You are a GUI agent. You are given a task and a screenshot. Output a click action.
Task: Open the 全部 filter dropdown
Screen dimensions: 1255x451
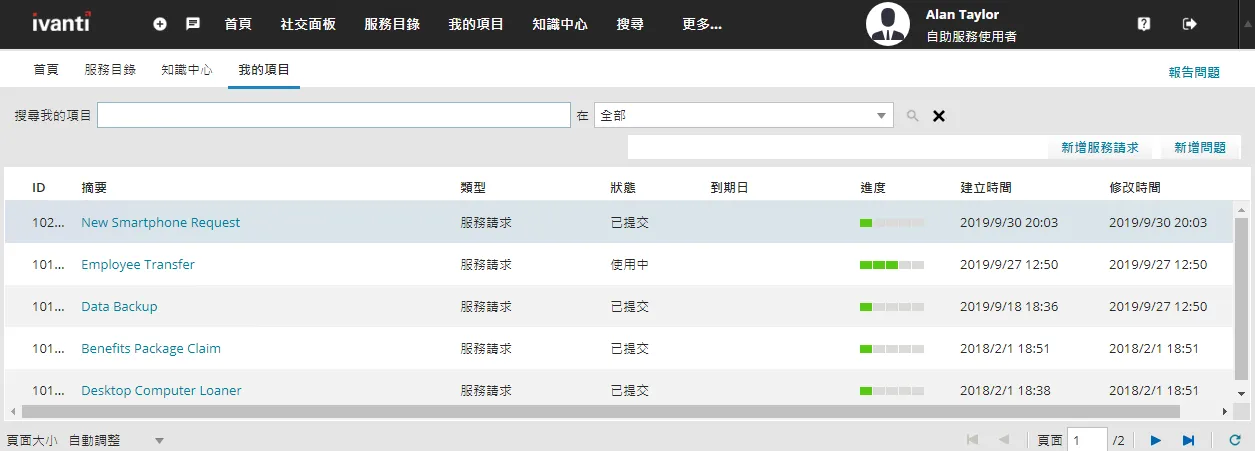pos(743,116)
